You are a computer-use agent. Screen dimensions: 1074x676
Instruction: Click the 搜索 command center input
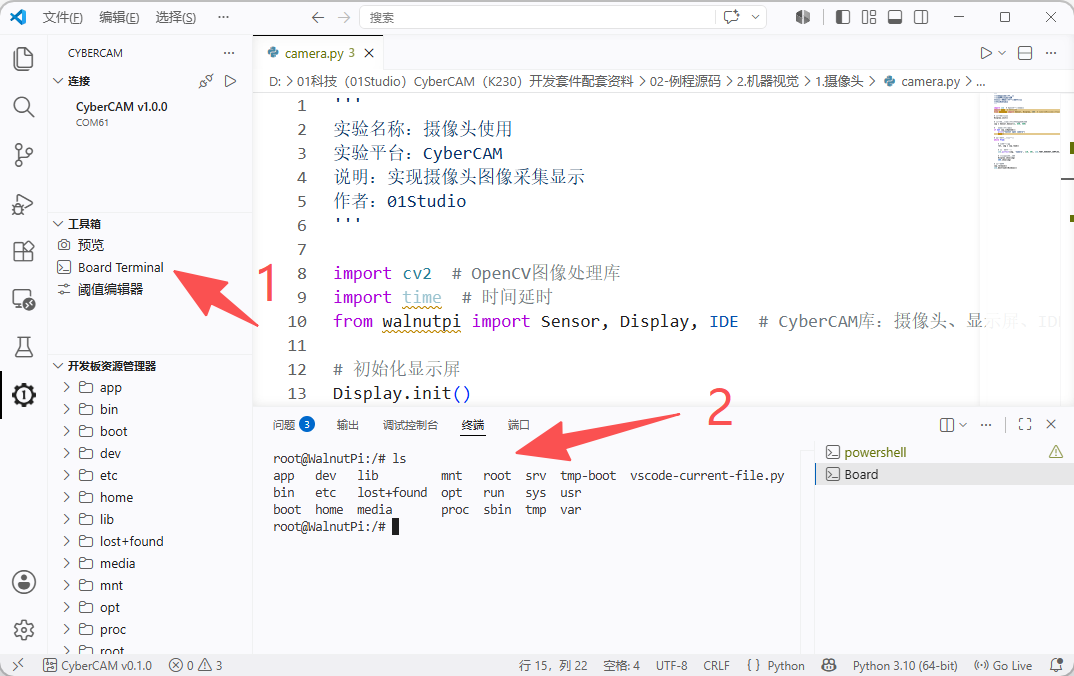pos(537,17)
